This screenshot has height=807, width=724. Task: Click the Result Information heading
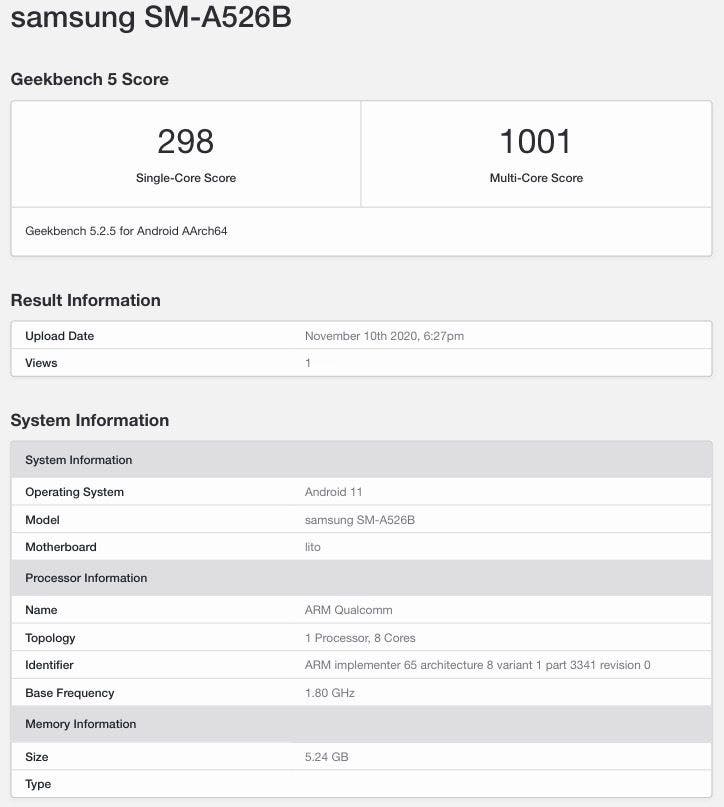85,300
